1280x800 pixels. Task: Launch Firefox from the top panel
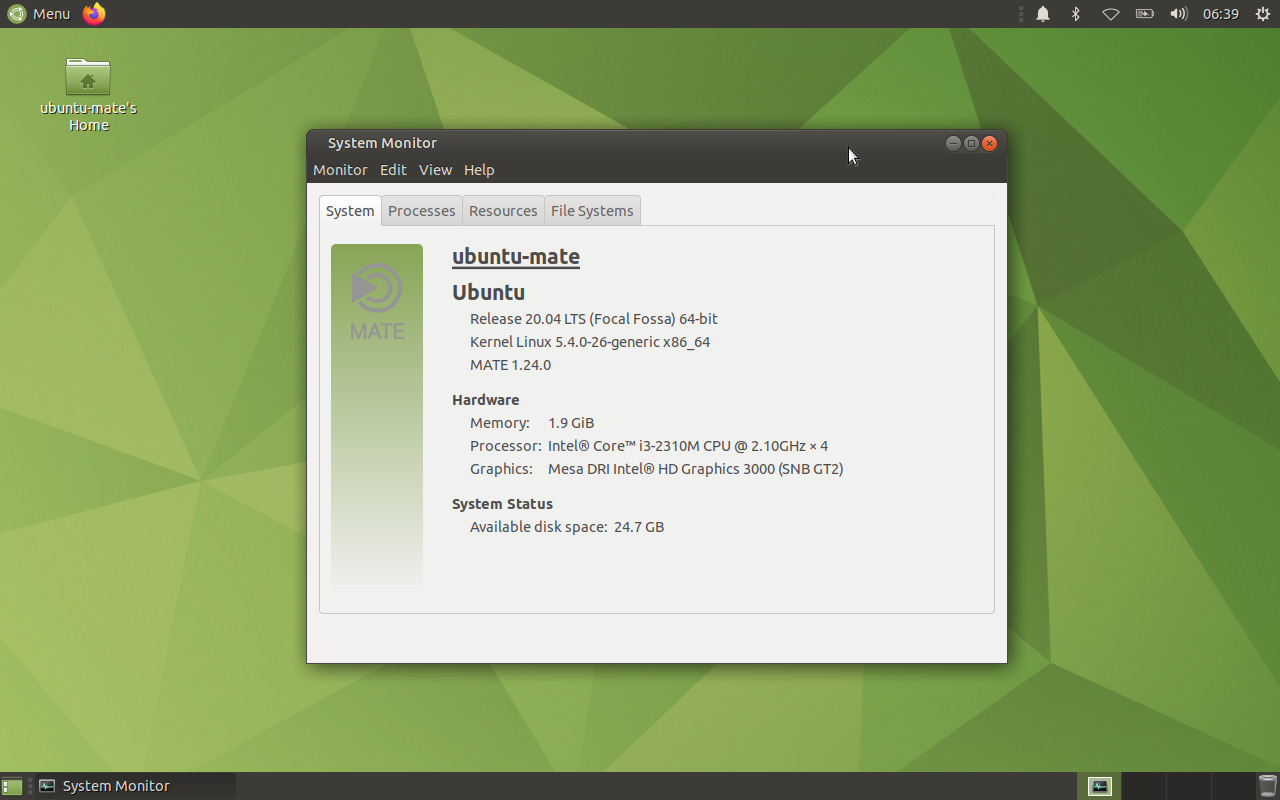coord(94,14)
